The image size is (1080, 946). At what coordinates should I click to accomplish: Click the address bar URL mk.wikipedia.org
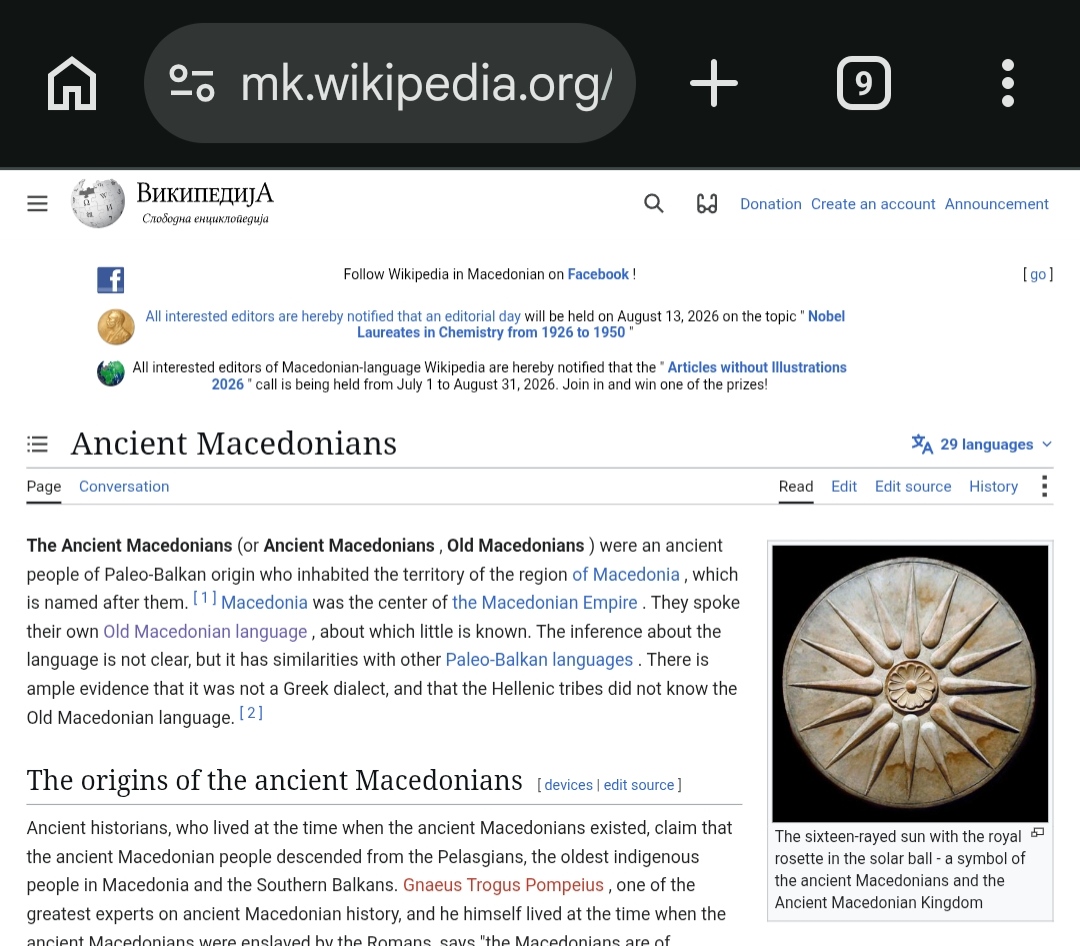[x=426, y=83]
